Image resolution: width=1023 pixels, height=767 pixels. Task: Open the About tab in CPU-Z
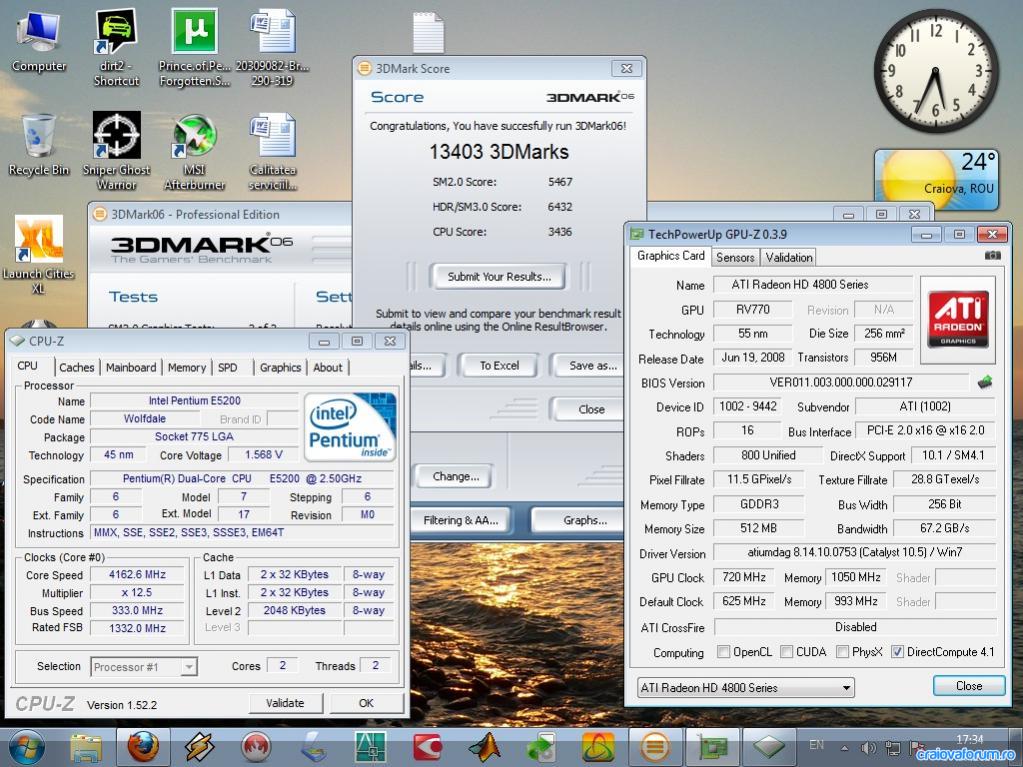(x=328, y=367)
